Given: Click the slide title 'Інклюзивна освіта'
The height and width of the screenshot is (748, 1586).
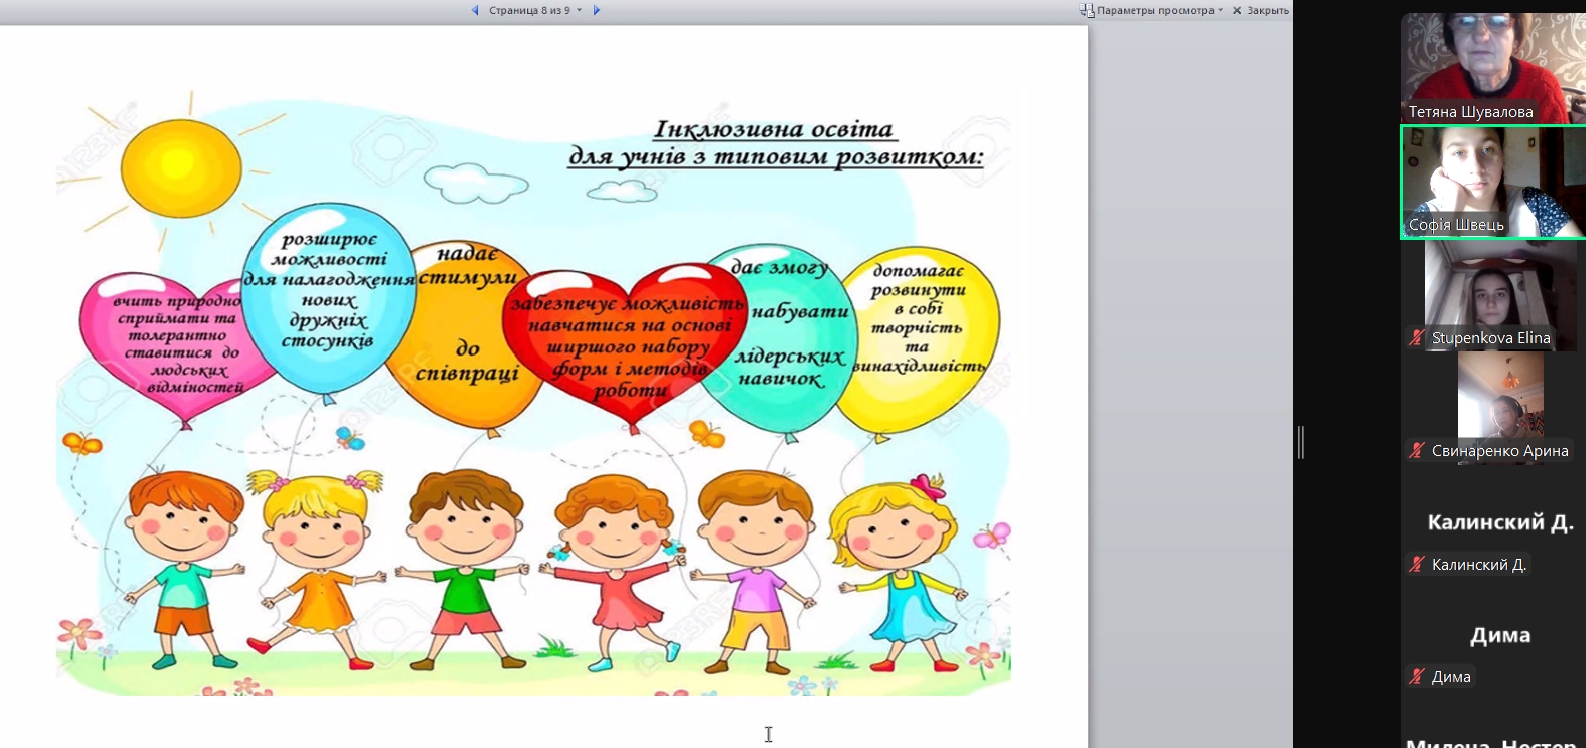Looking at the screenshot, I should coord(773,130).
